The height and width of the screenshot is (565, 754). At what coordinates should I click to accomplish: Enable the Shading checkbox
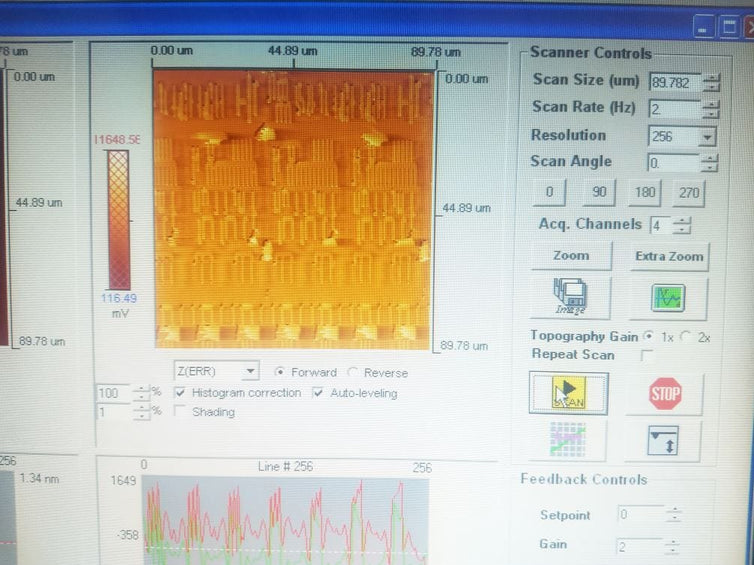tap(180, 412)
